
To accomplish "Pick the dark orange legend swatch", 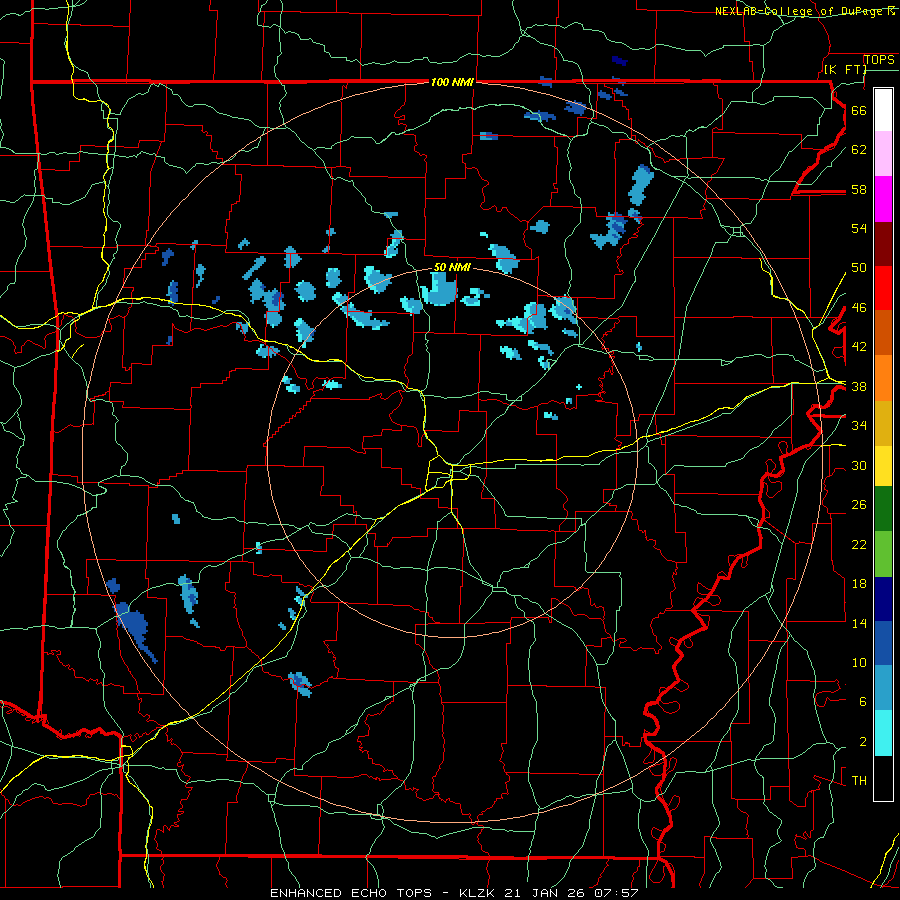I will tap(883, 333).
